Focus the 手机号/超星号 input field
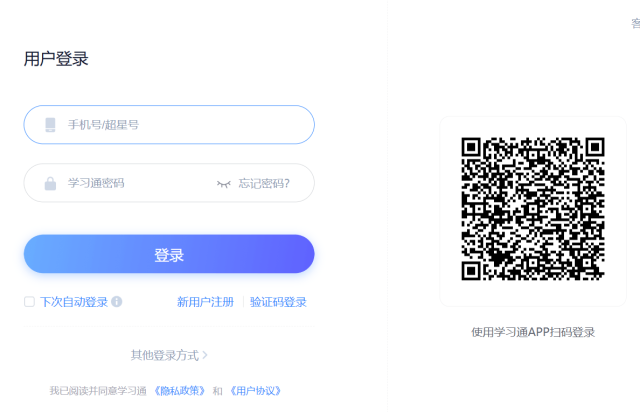The image size is (640, 412). click(x=169, y=125)
